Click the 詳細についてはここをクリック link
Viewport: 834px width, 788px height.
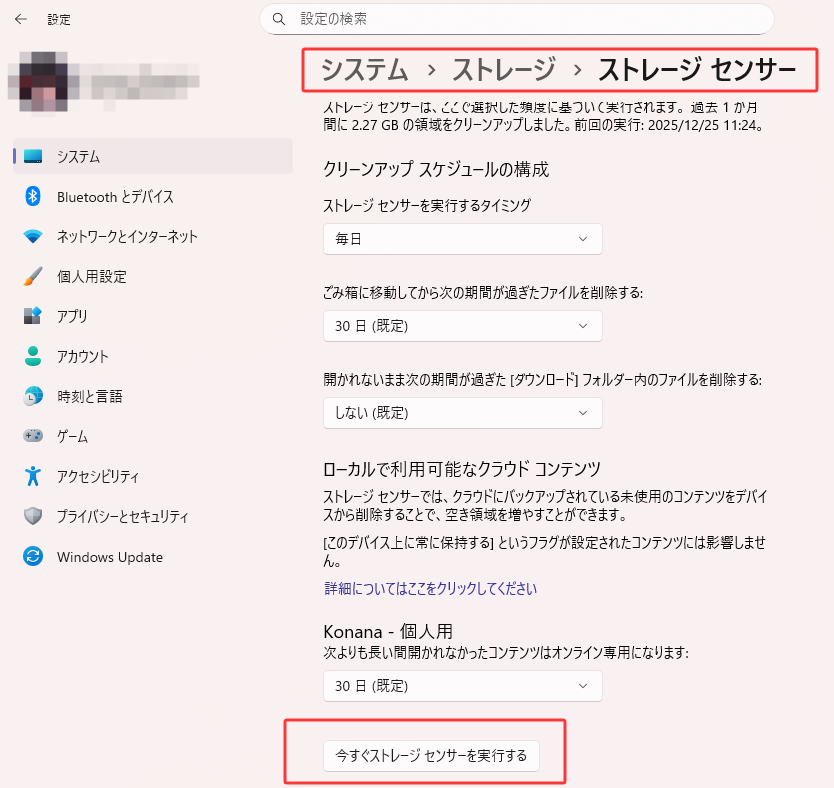click(430, 590)
